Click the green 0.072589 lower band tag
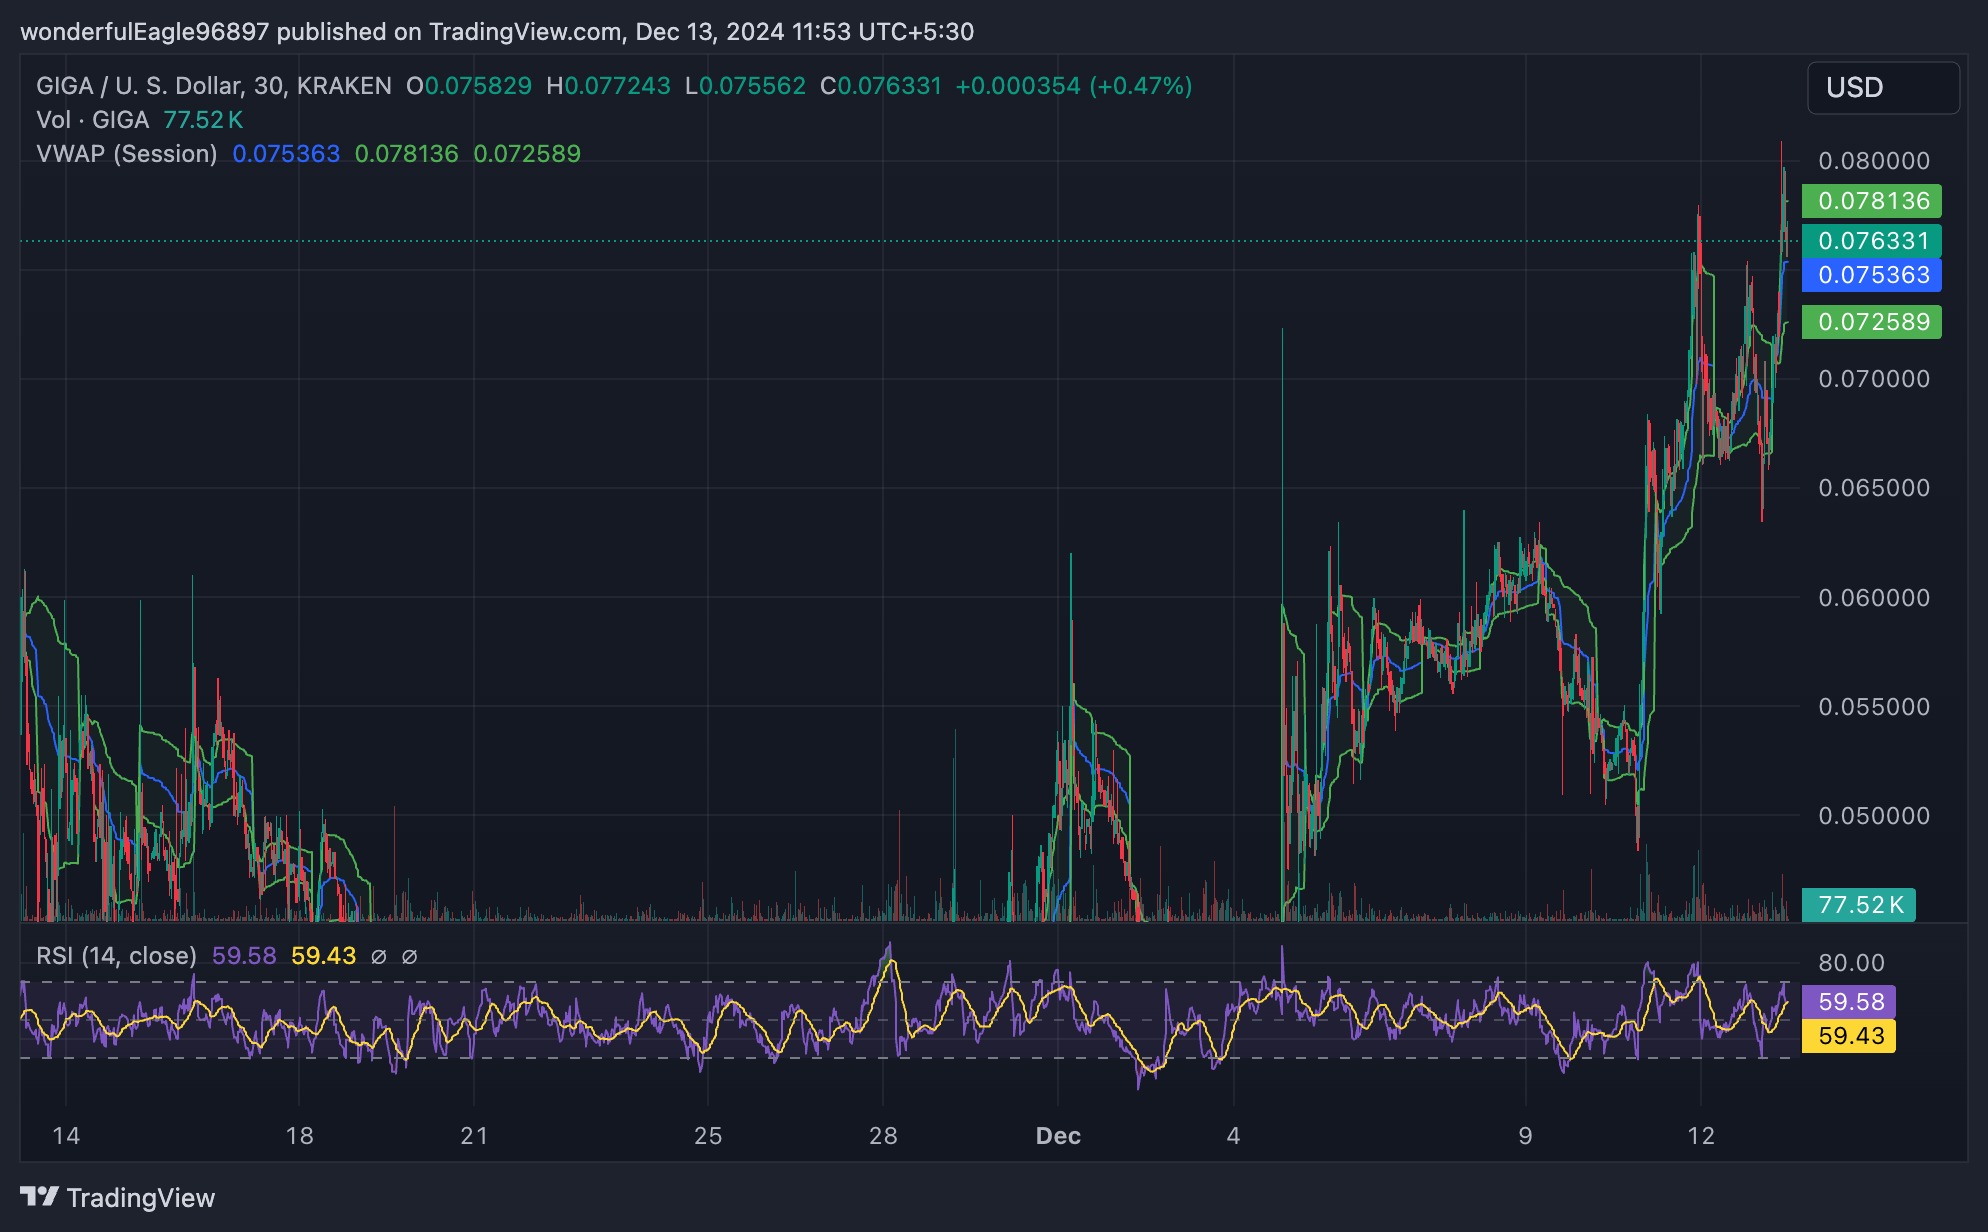The width and height of the screenshot is (1988, 1232). point(1871,322)
